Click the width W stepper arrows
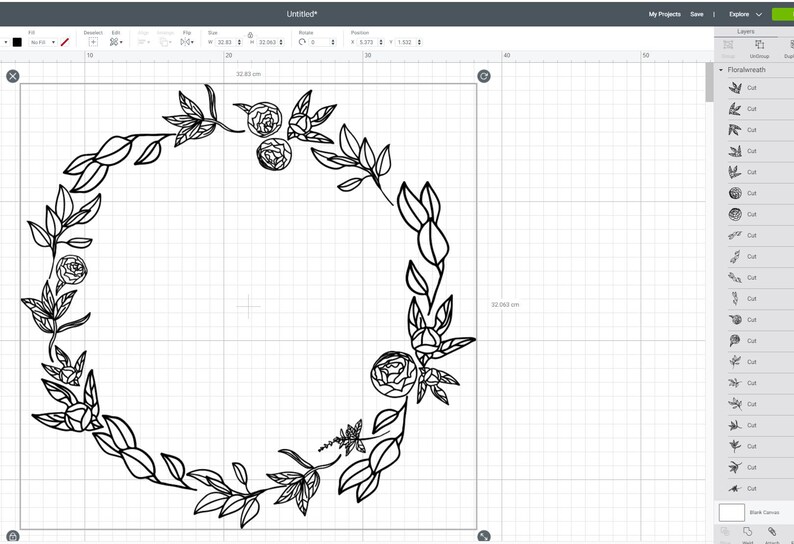The width and height of the screenshot is (794, 544). pos(240,42)
